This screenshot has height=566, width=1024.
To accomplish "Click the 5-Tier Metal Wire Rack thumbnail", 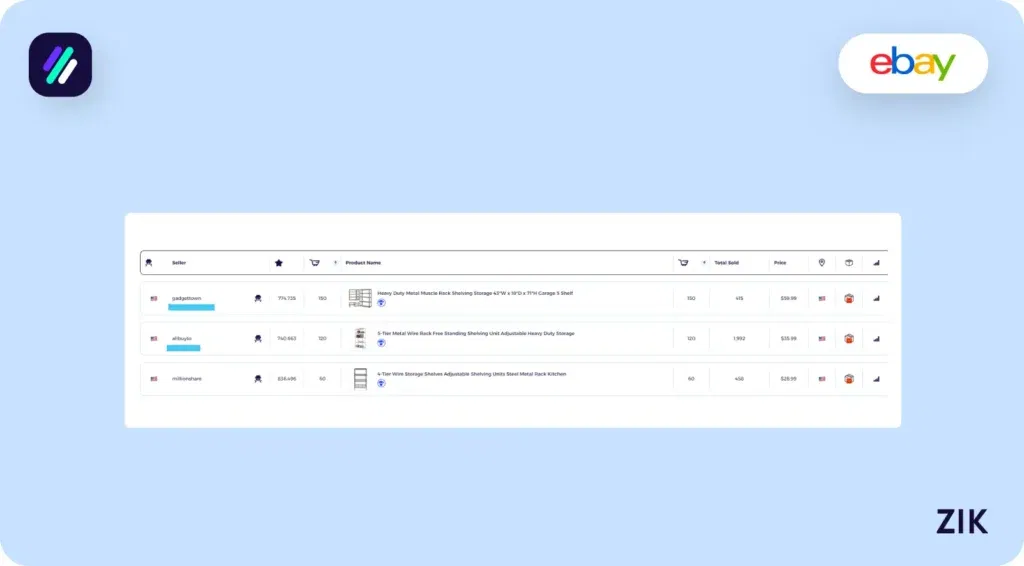I will pos(360,338).
